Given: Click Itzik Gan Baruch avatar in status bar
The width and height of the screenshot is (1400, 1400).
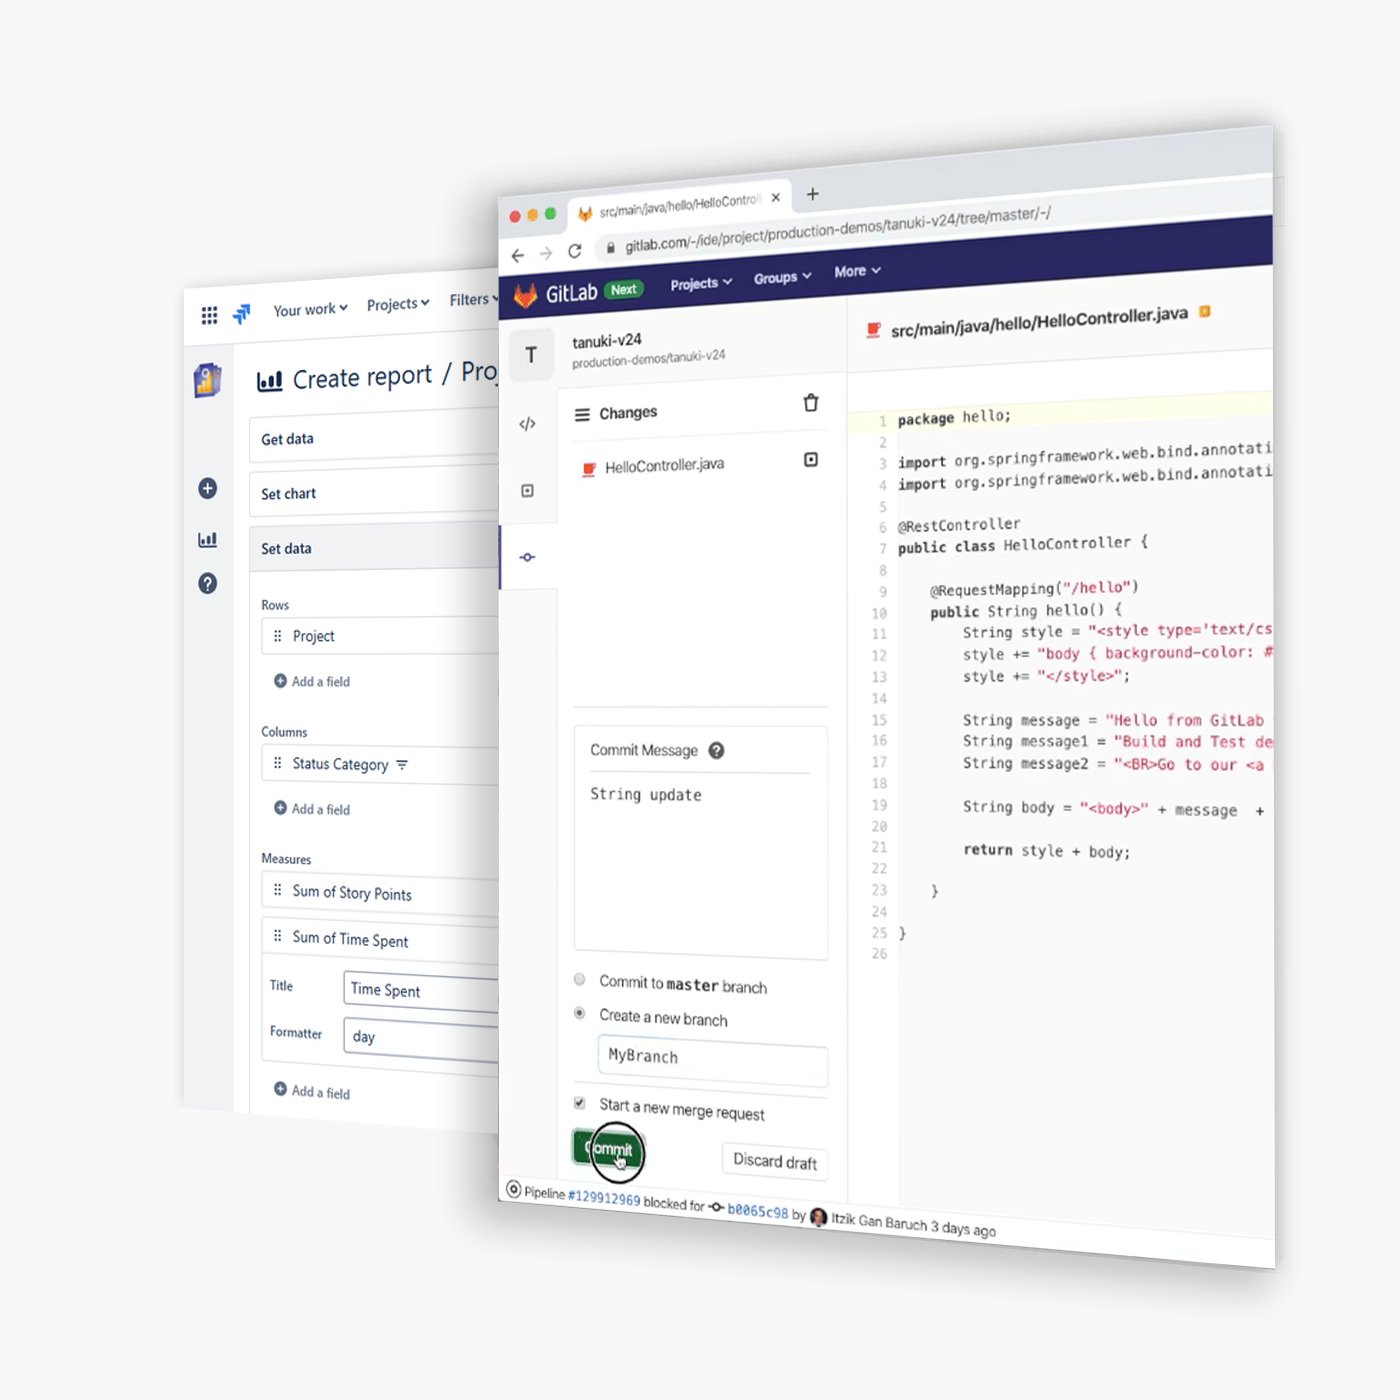Looking at the screenshot, I should [x=819, y=1217].
